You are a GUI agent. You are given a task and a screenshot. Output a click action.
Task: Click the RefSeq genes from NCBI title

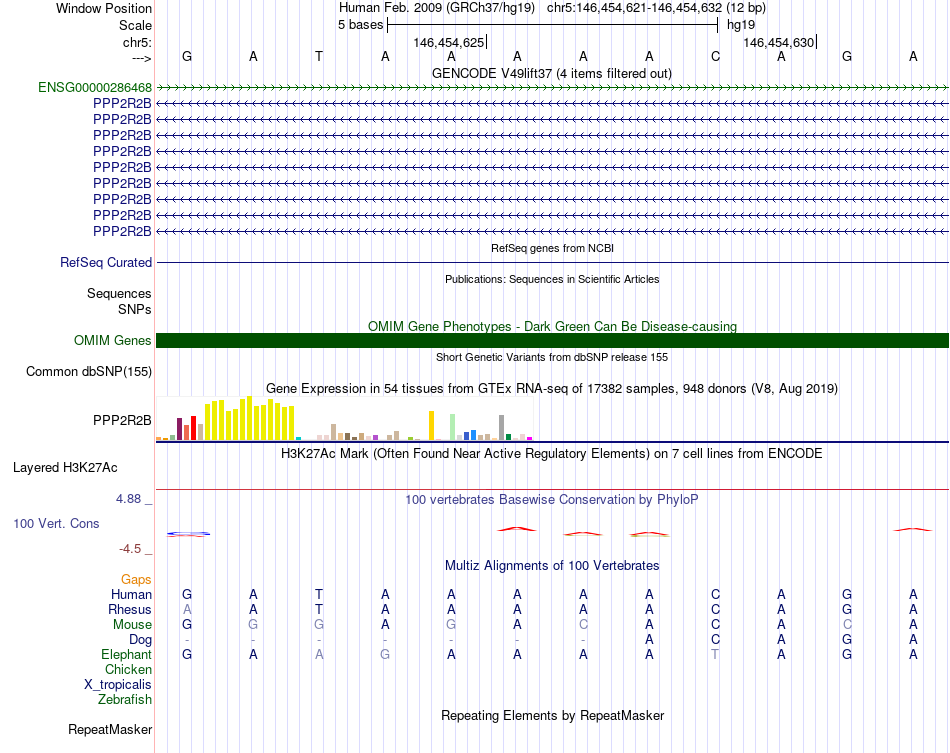coord(553,248)
